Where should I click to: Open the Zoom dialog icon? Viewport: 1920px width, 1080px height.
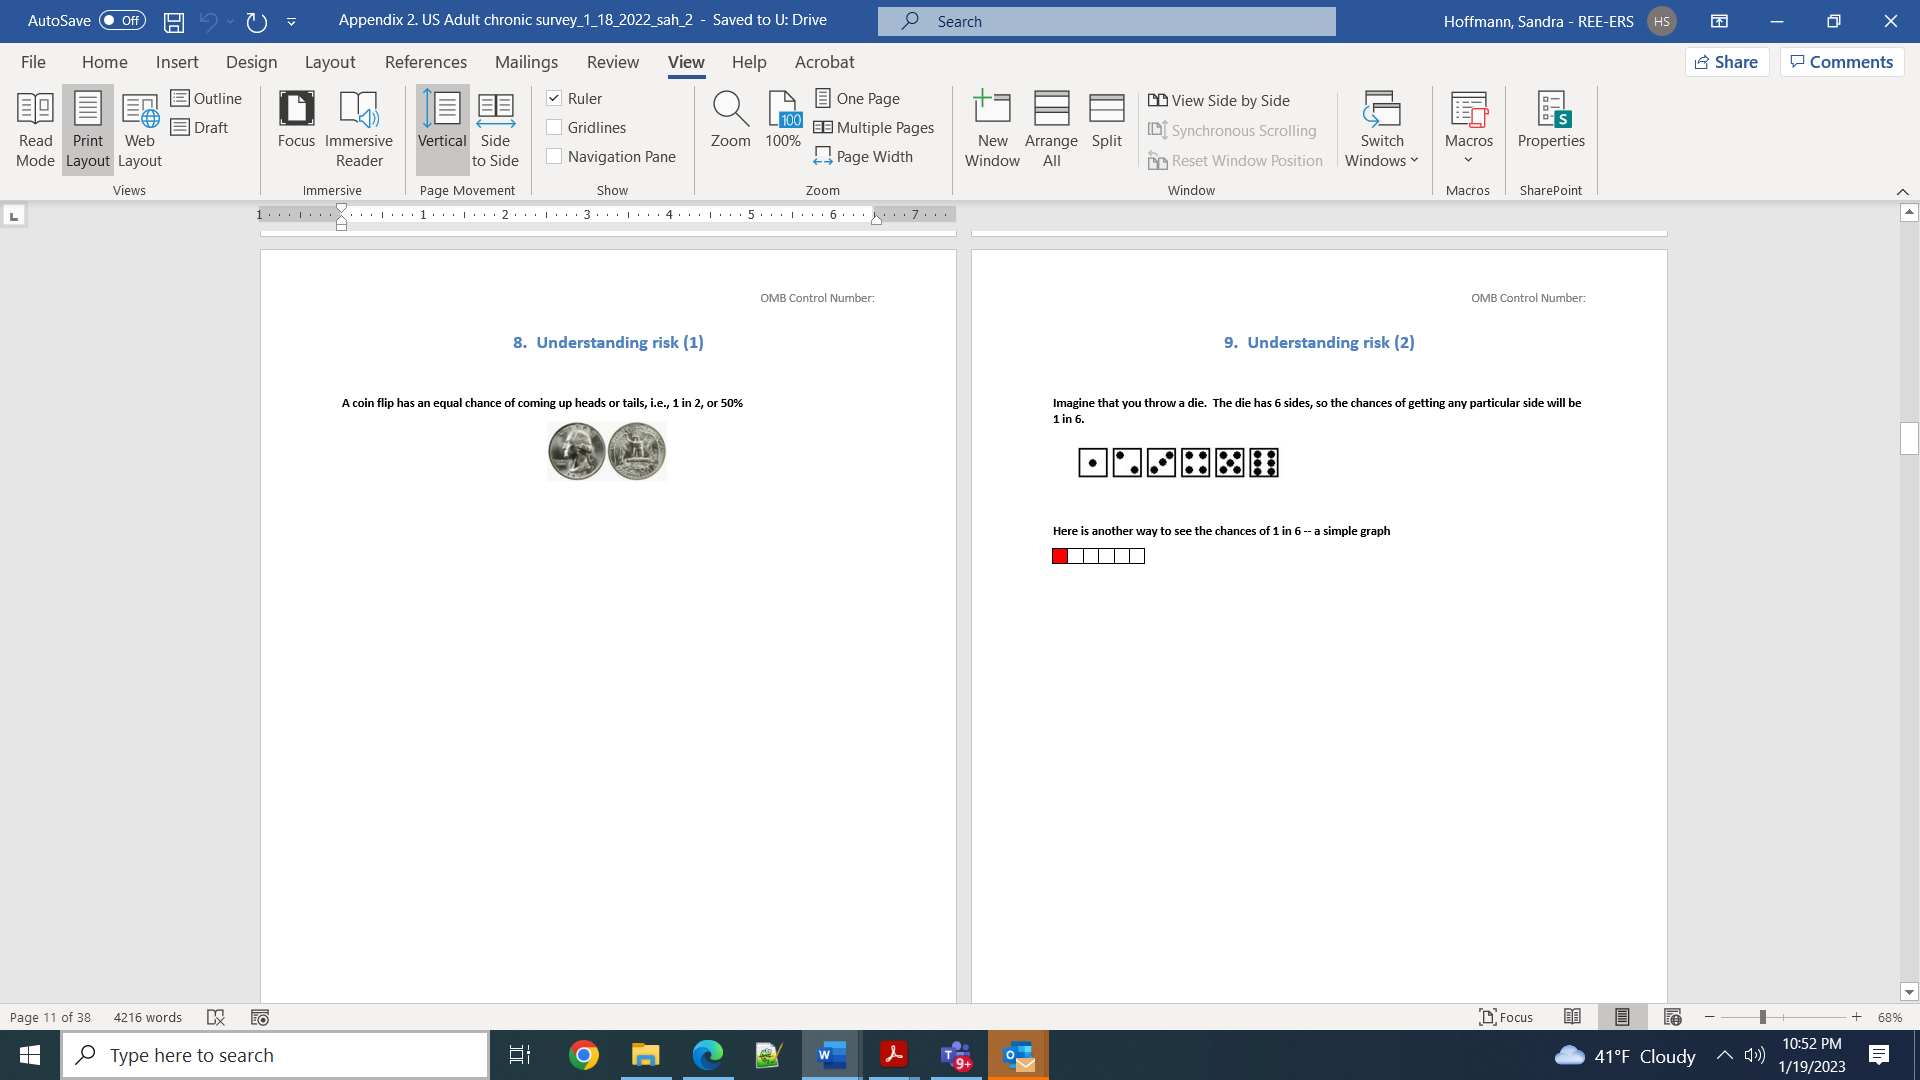[730, 120]
